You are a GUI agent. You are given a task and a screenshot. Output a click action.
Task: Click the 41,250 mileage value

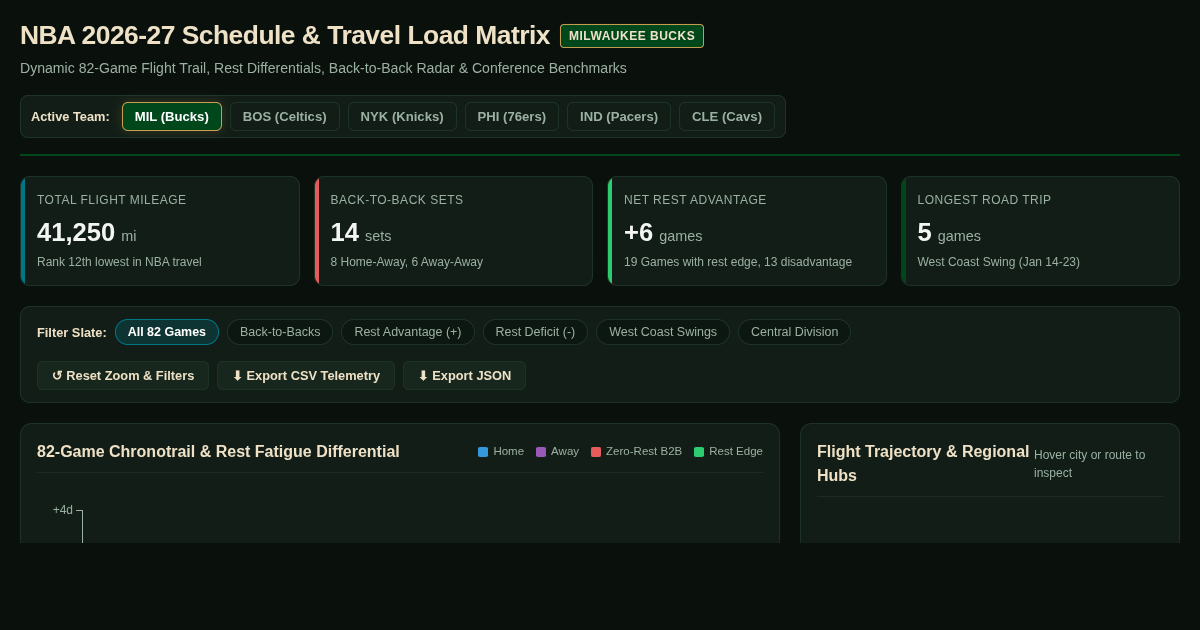(76, 232)
